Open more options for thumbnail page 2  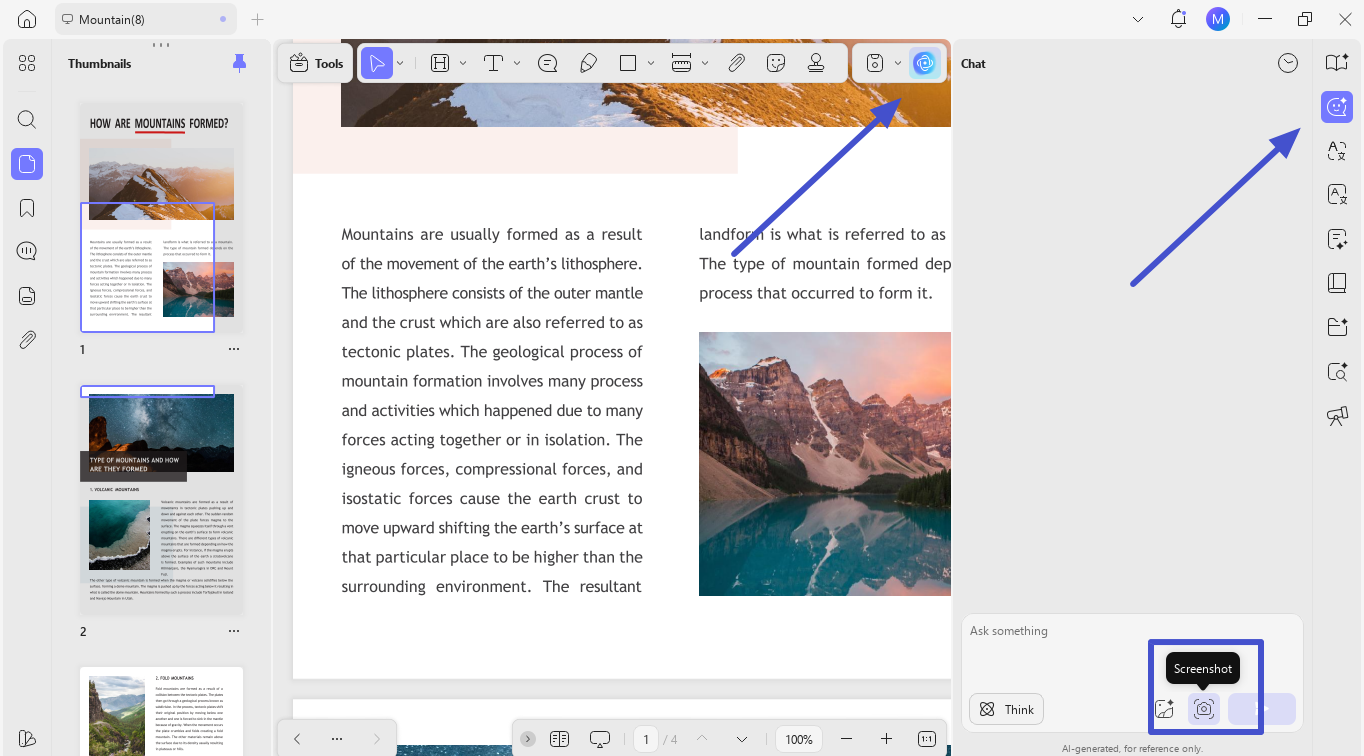[234, 631]
